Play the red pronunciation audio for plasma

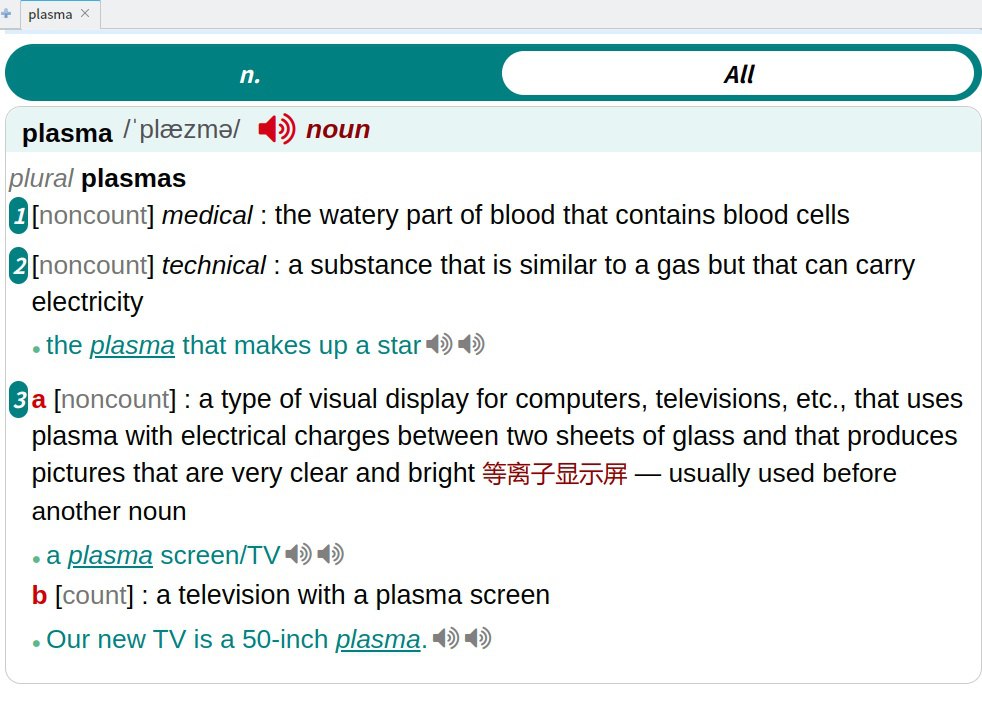pos(276,129)
